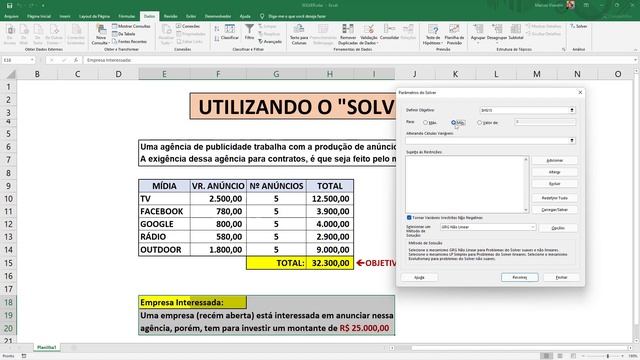The image size is (640, 360).
Task: Open Nova Consulta in the ribbon
Action: tap(100, 34)
